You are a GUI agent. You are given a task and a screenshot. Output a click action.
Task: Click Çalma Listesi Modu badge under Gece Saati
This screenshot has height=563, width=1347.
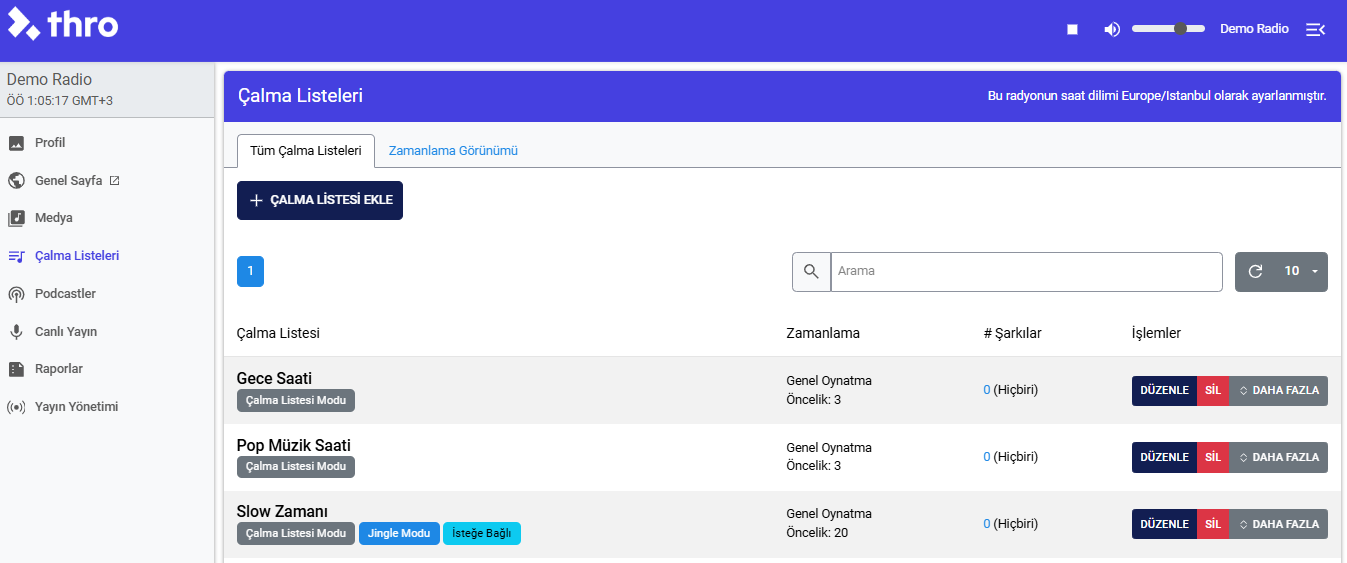pos(296,400)
